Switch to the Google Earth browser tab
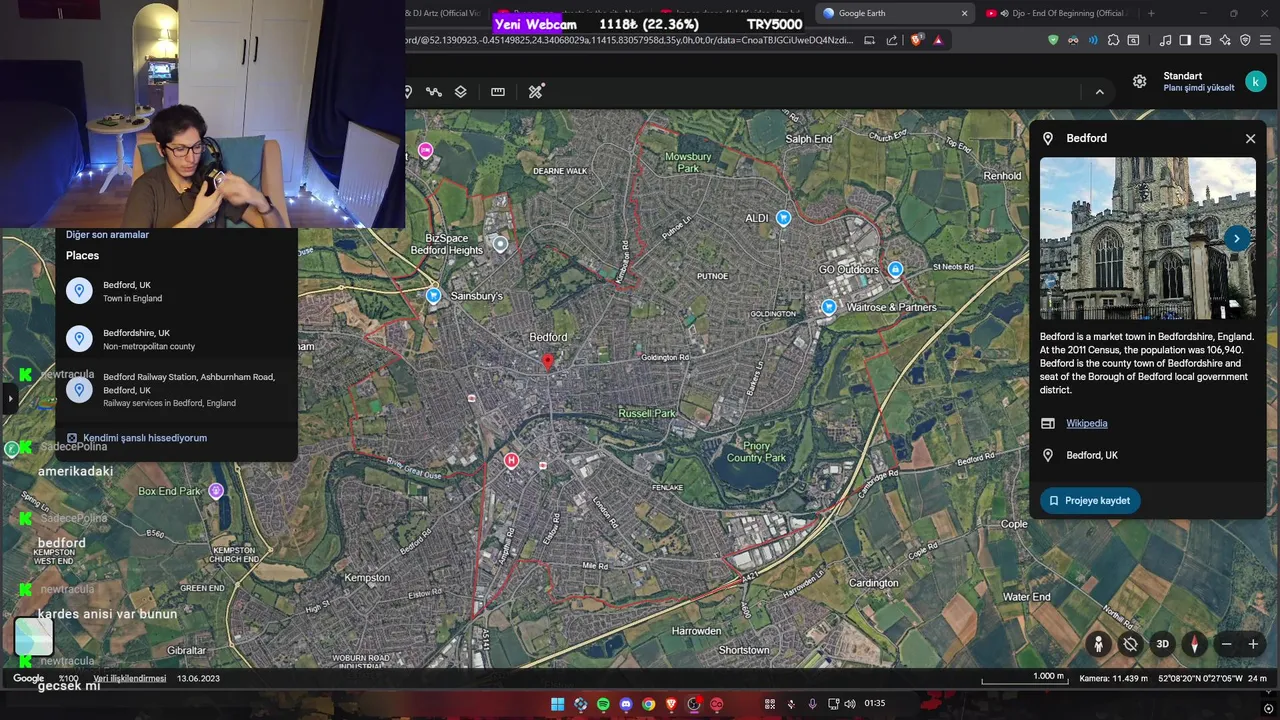The width and height of the screenshot is (1280, 720). 893,13
